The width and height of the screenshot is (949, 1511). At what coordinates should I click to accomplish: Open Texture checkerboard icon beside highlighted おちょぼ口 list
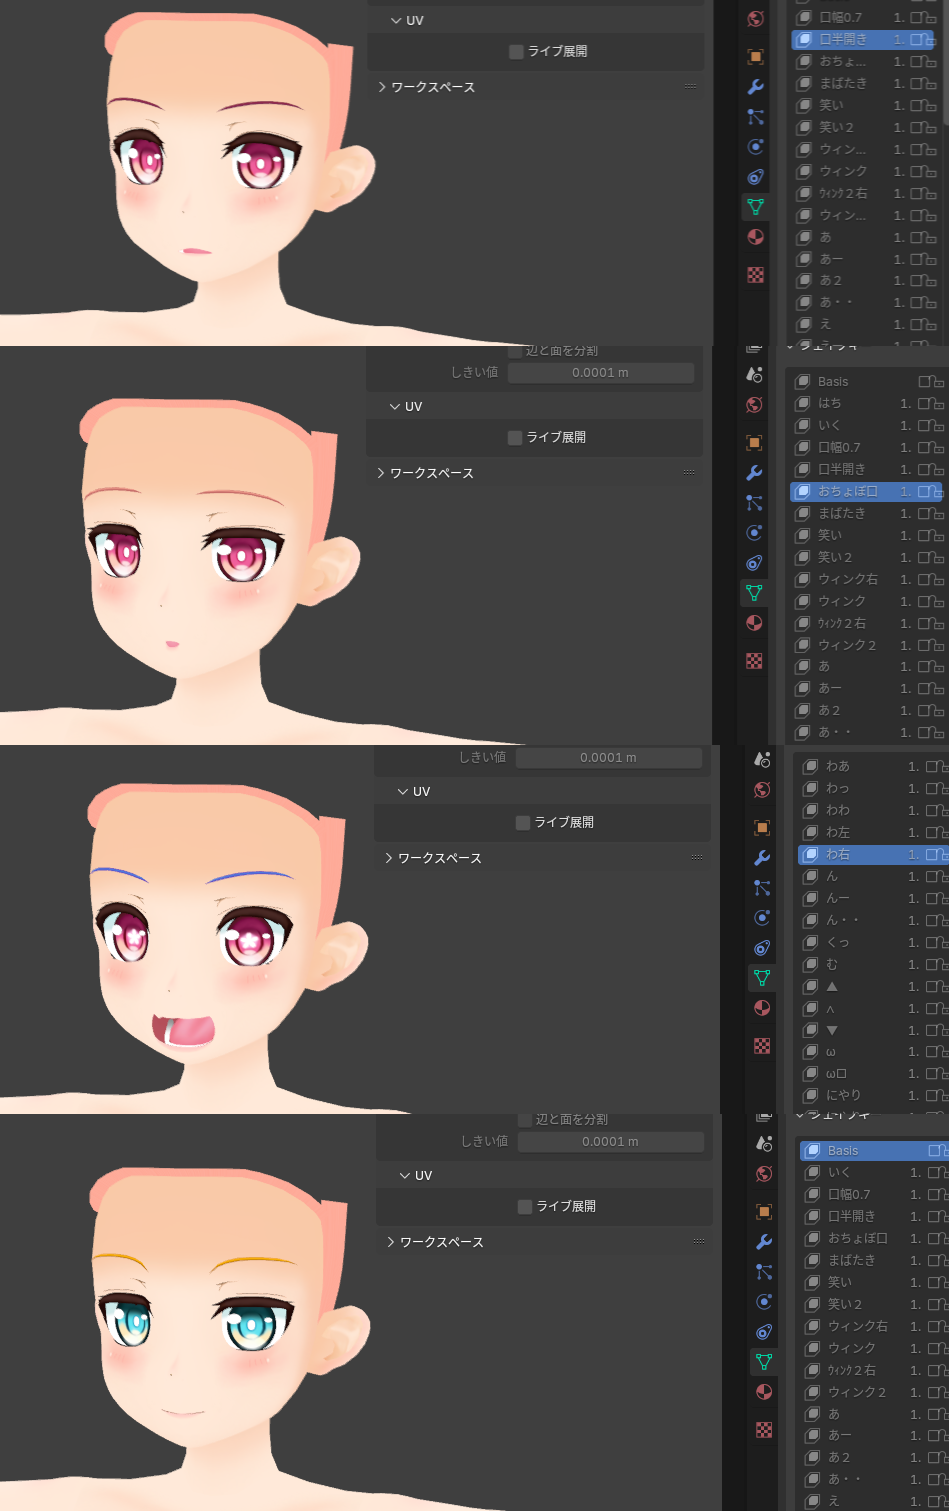coord(755,661)
